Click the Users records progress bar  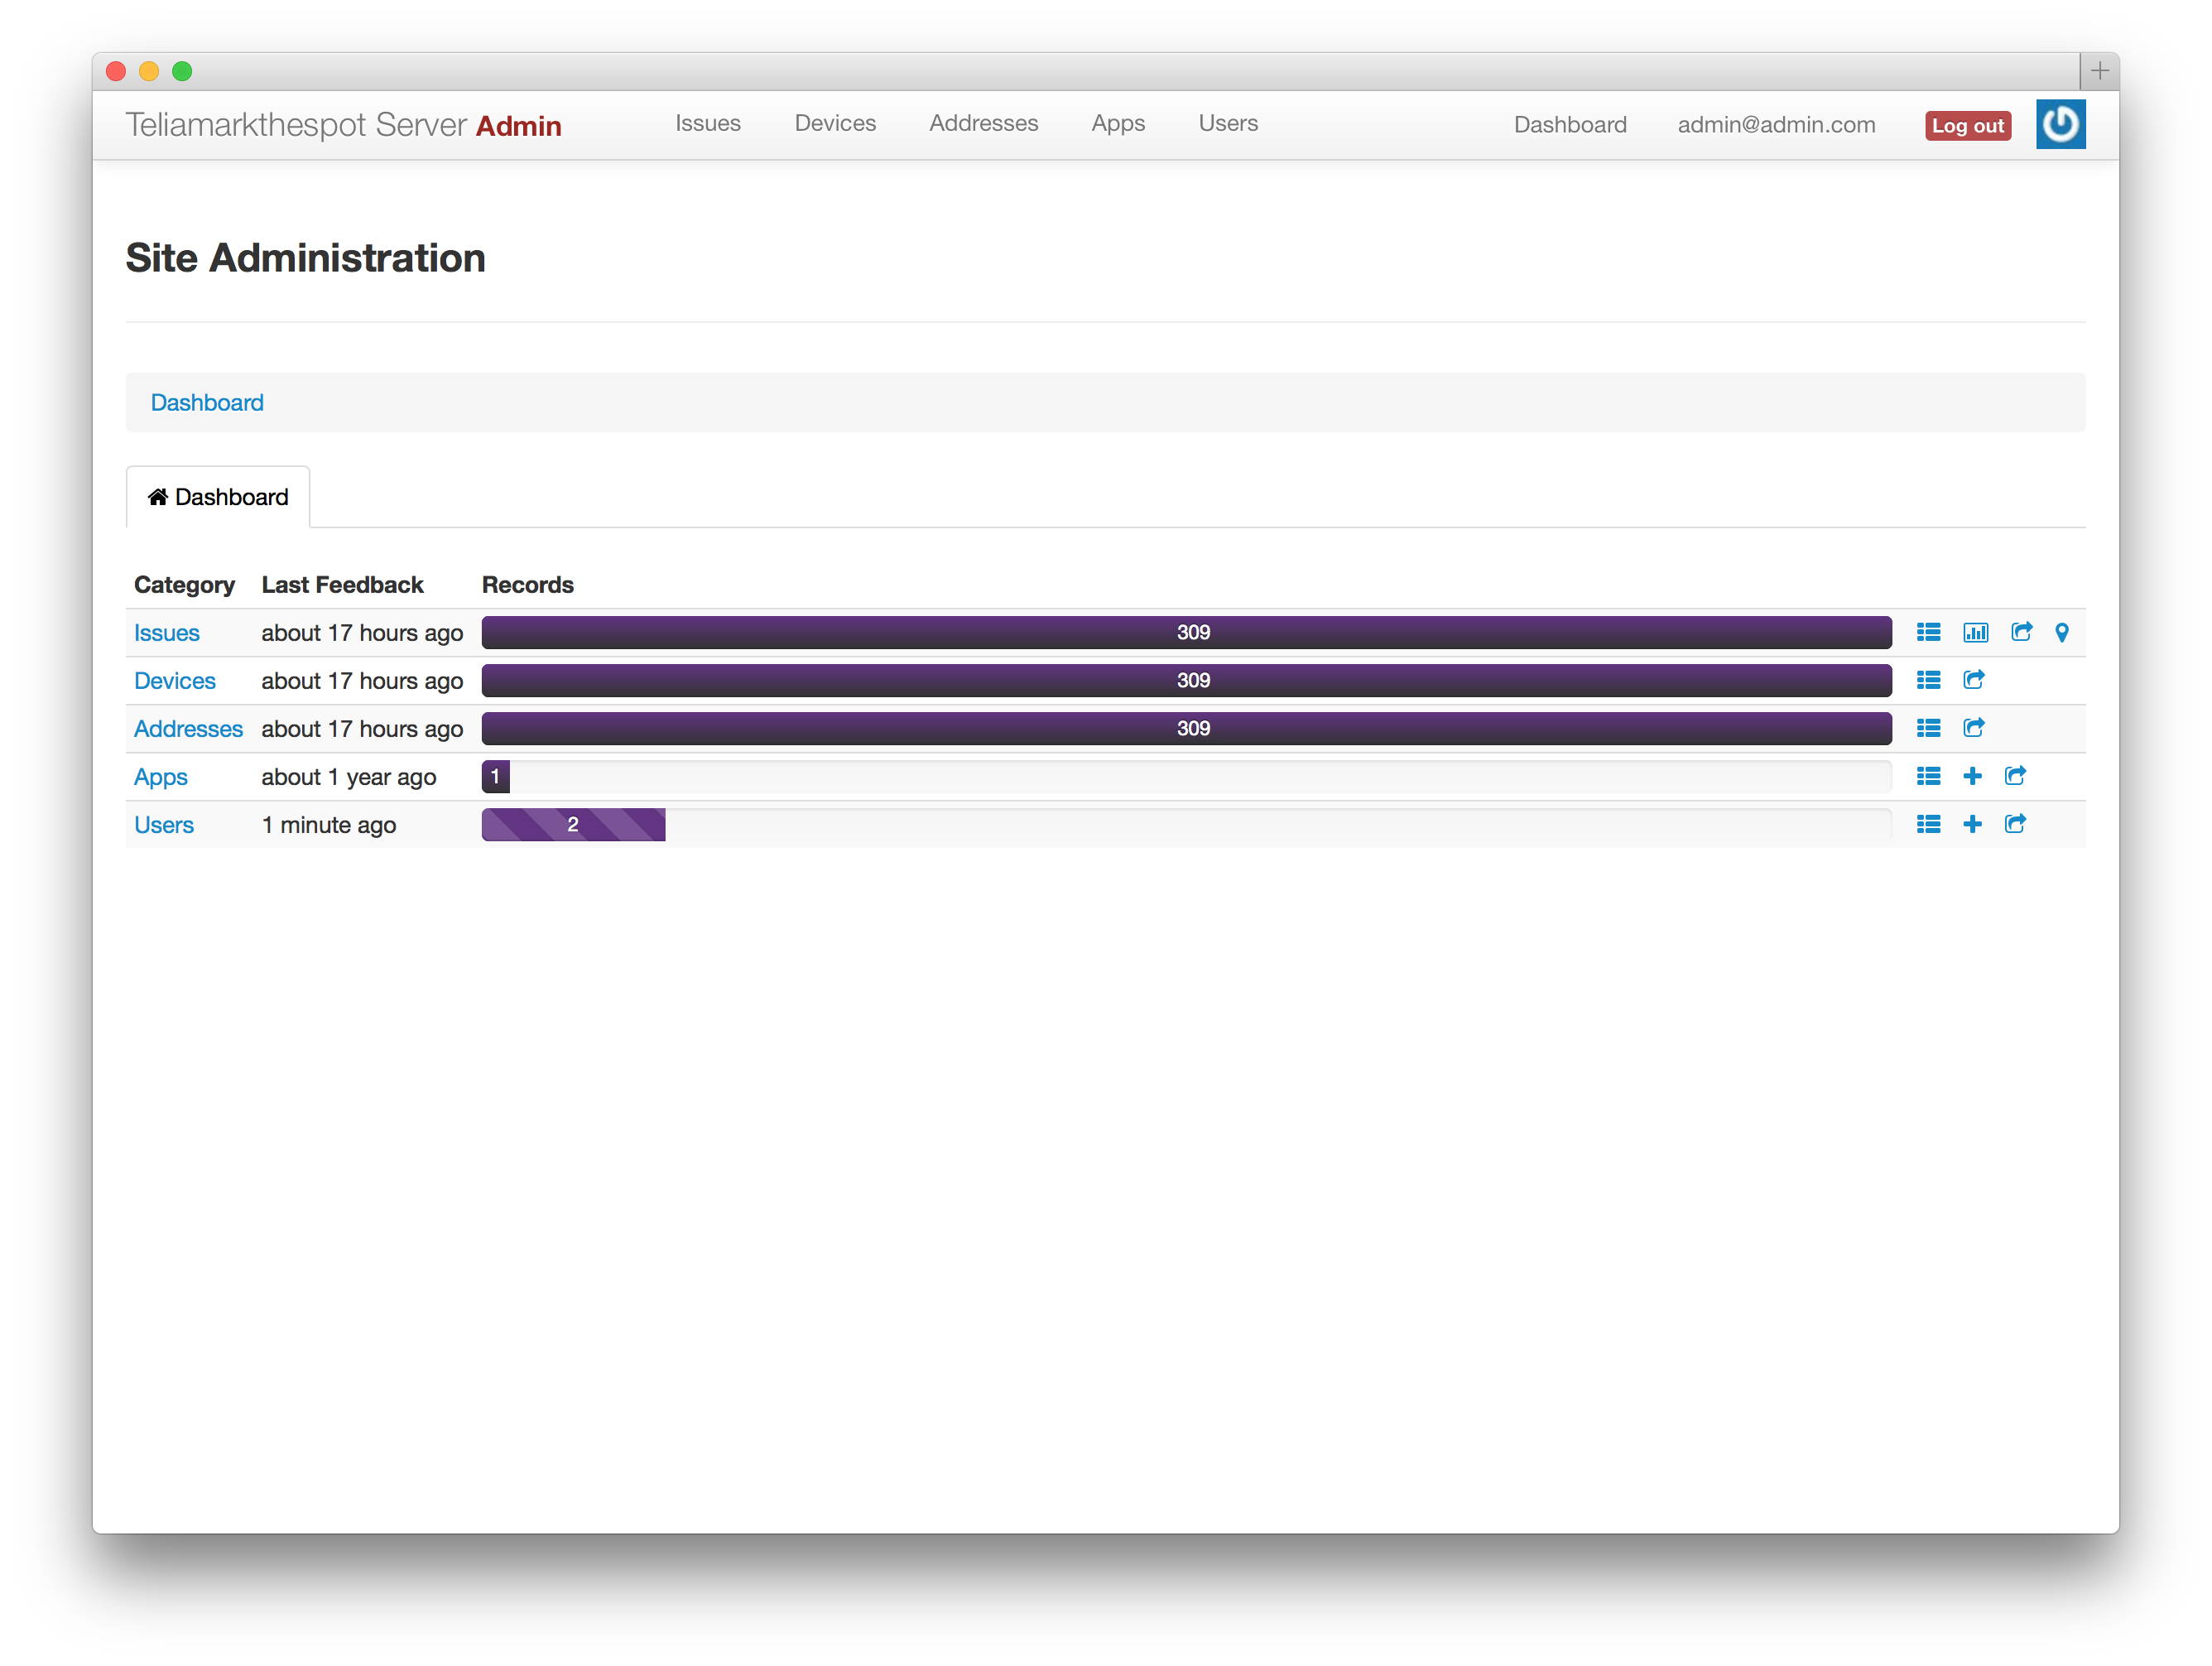[x=573, y=825]
